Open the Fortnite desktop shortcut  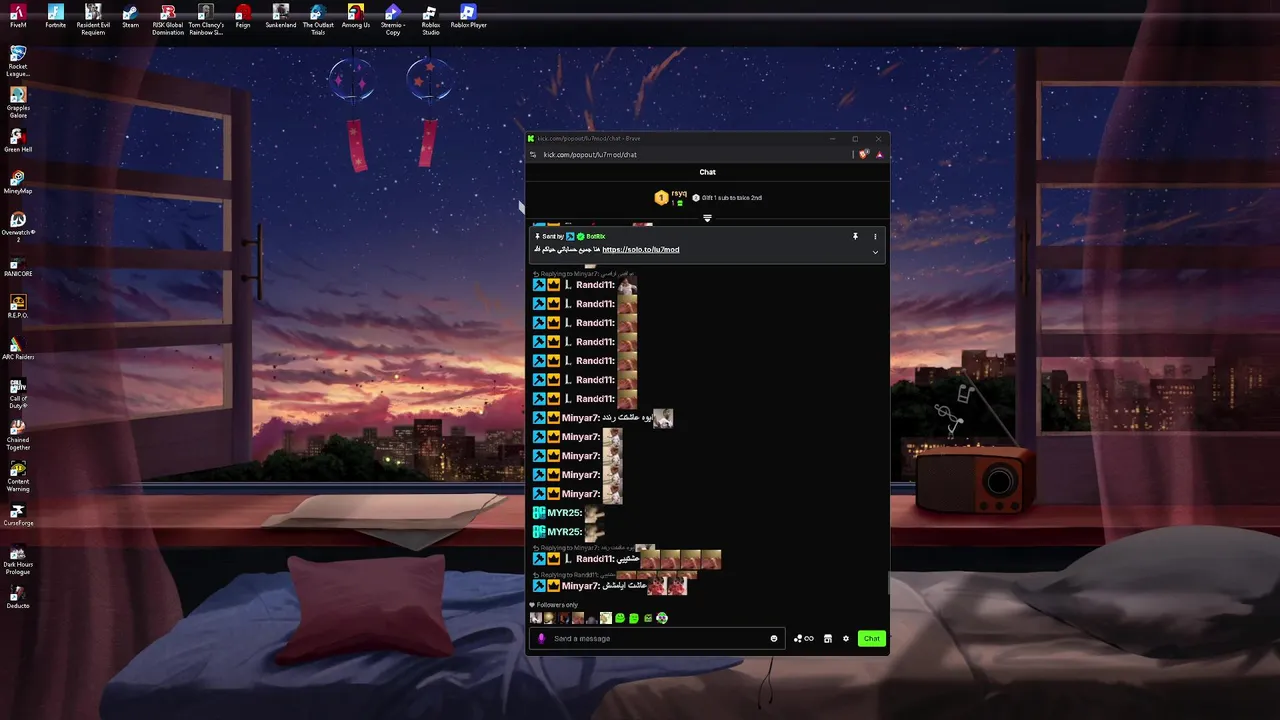click(x=56, y=16)
